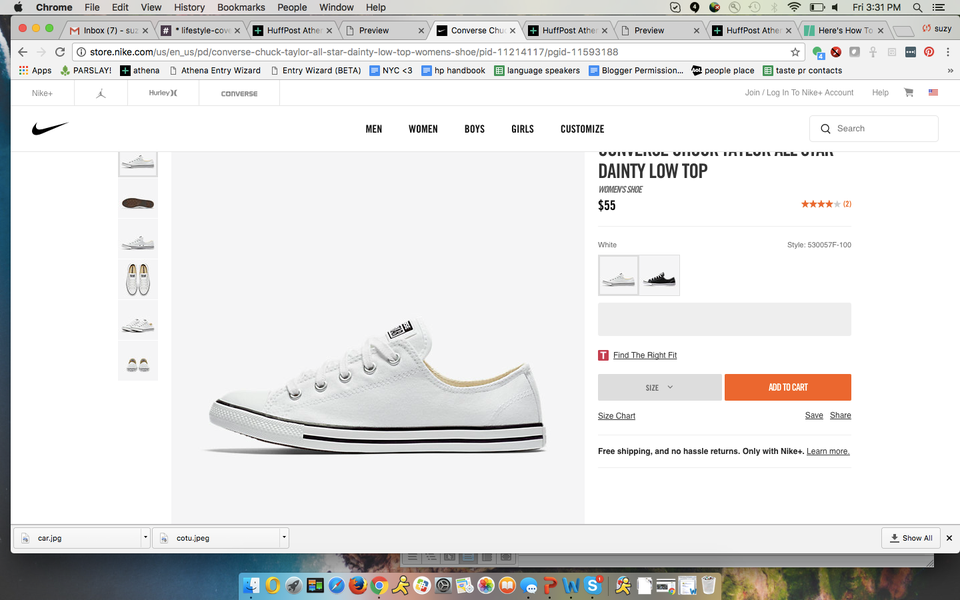Open the Chrome three-dot menu
Screen dimensions: 960x600
point(947,52)
